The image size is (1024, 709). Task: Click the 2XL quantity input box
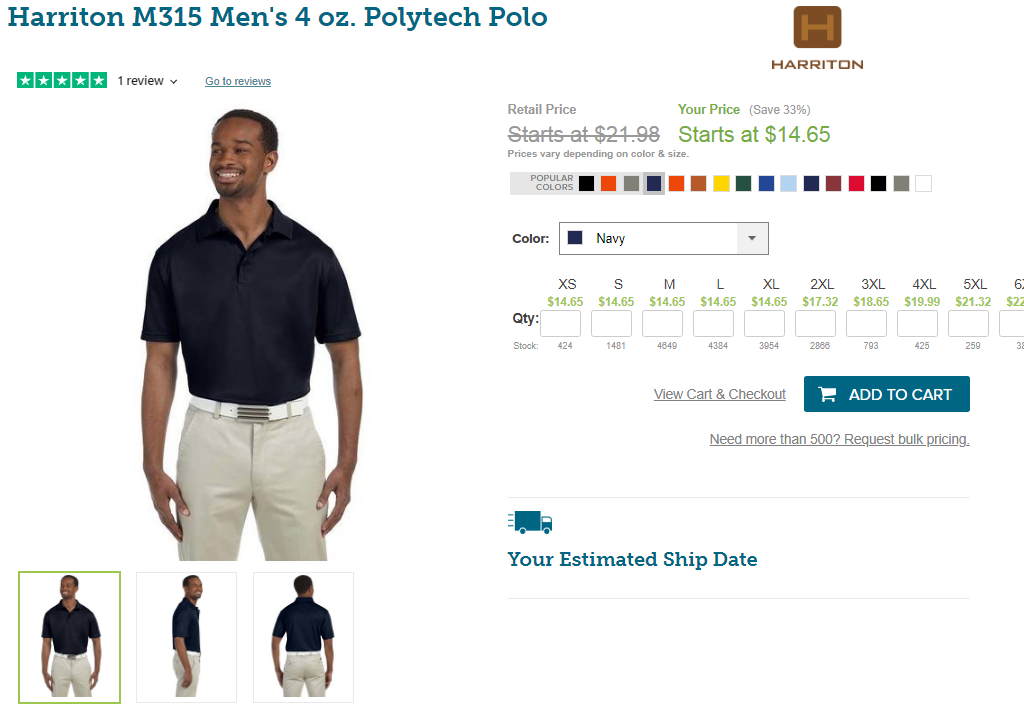[815, 323]
